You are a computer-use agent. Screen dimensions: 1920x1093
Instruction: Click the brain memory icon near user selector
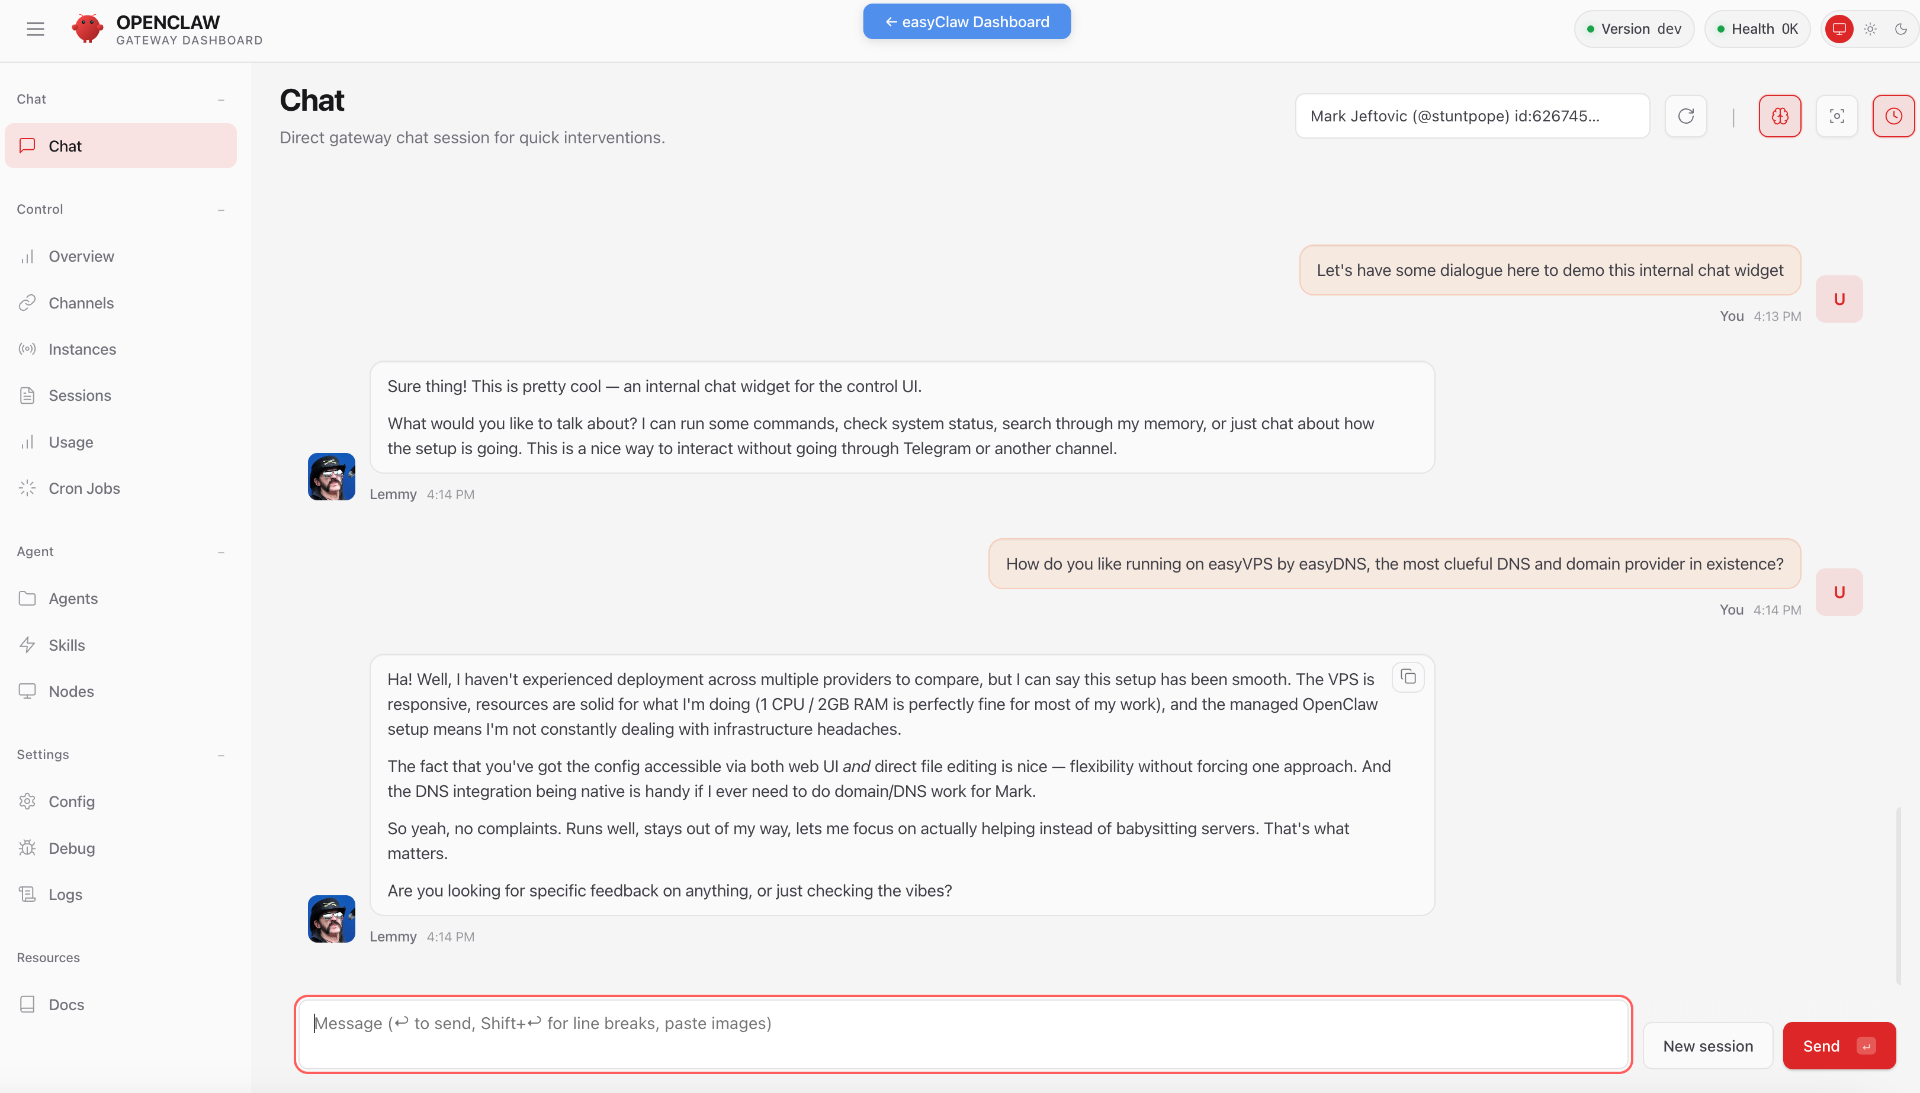tap(1779, 115)
